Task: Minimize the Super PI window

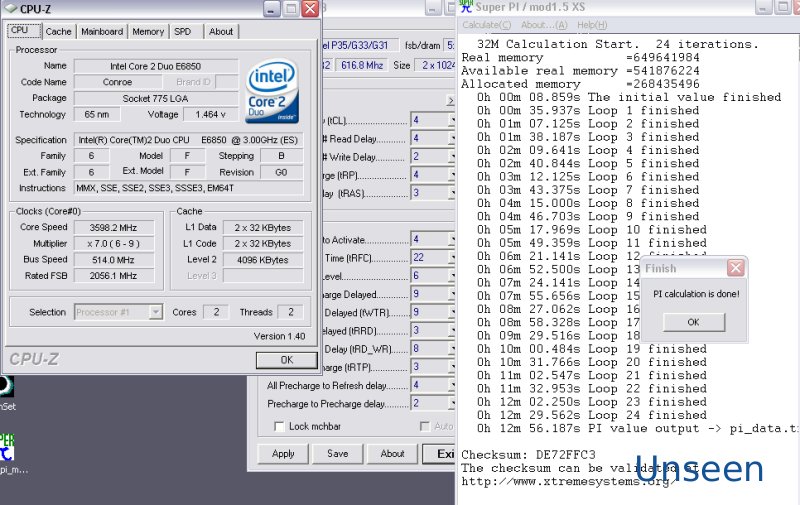Action: 762,7
